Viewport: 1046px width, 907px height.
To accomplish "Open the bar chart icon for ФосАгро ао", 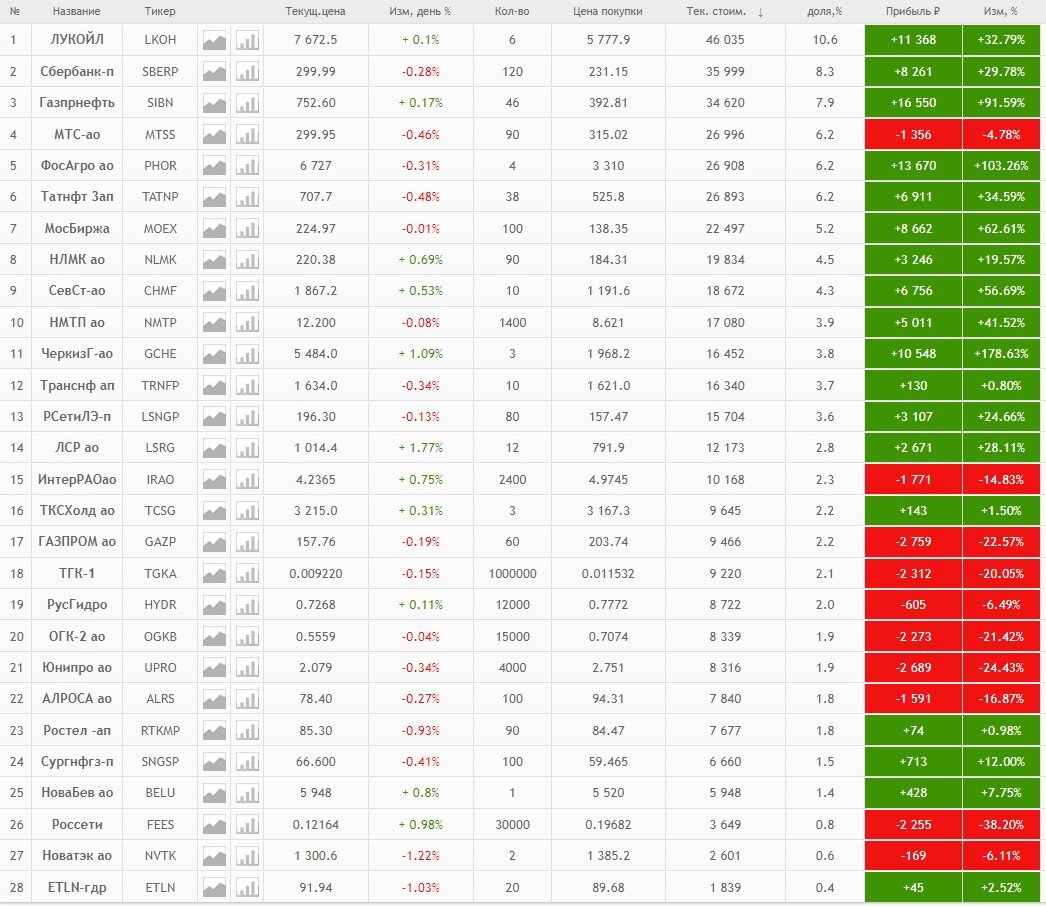I will [247, 165].
